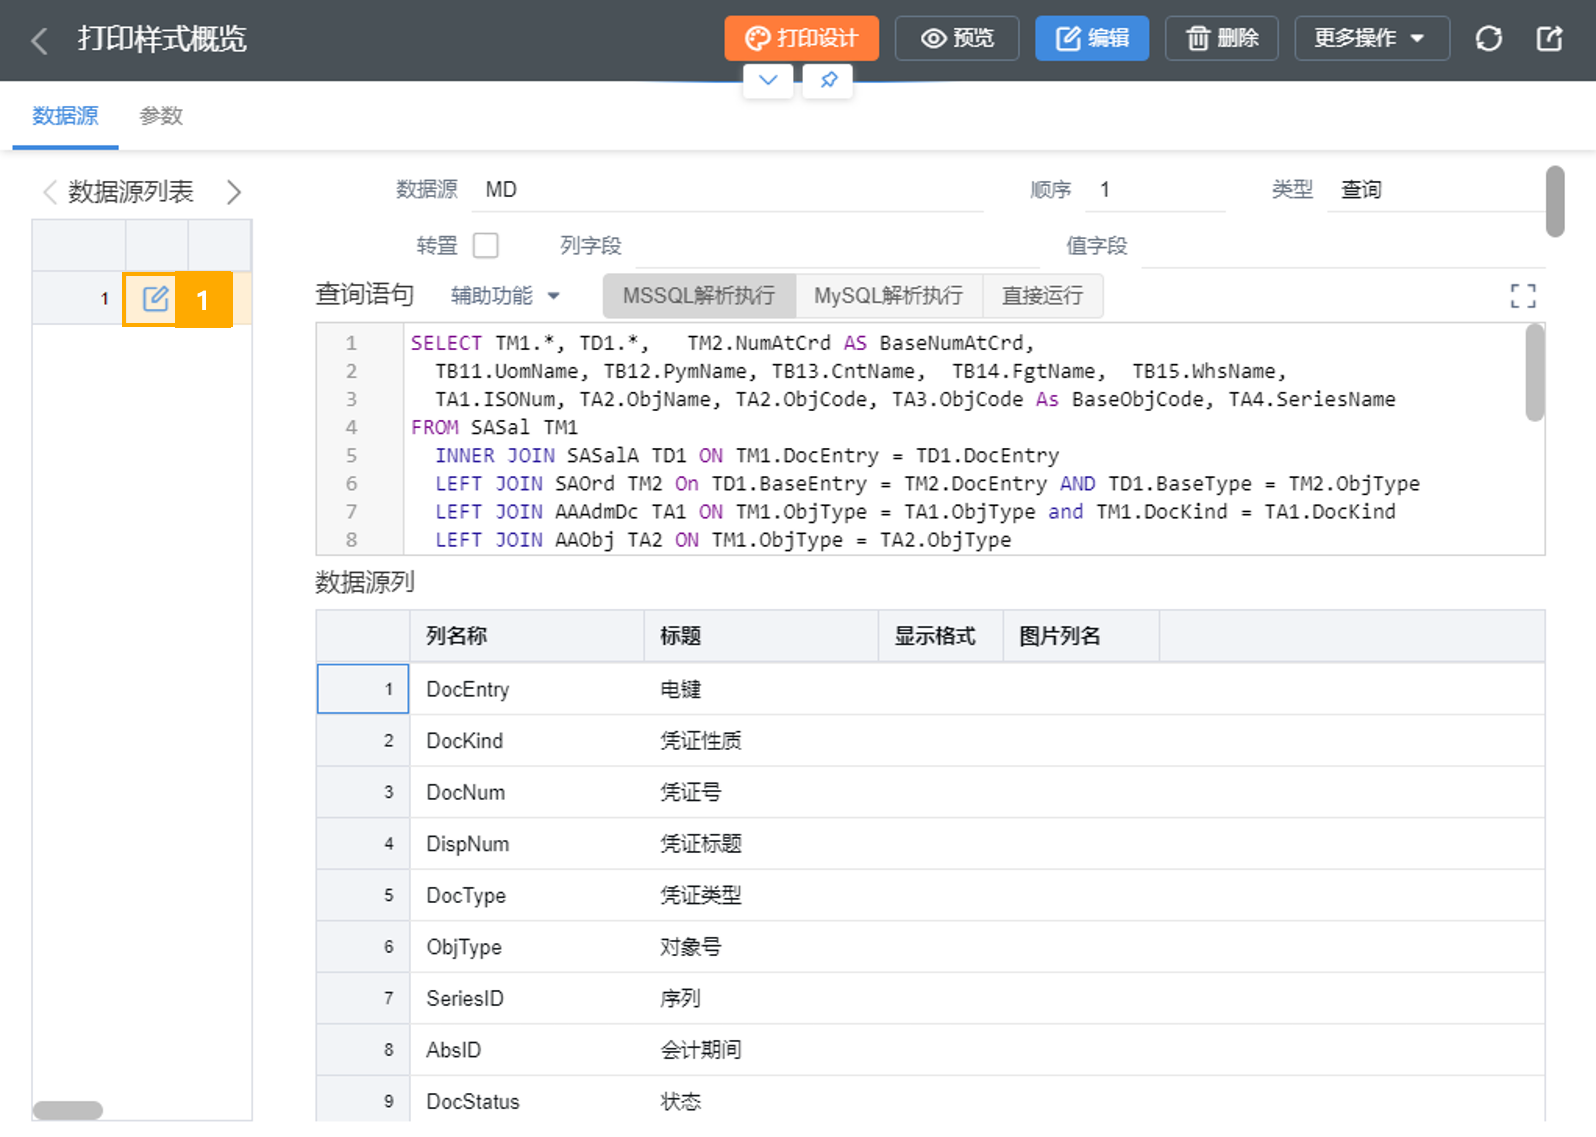Click row number 1 in data source columns table
This screenshot has width=1596, height=1137.
[x=363, y=689]
